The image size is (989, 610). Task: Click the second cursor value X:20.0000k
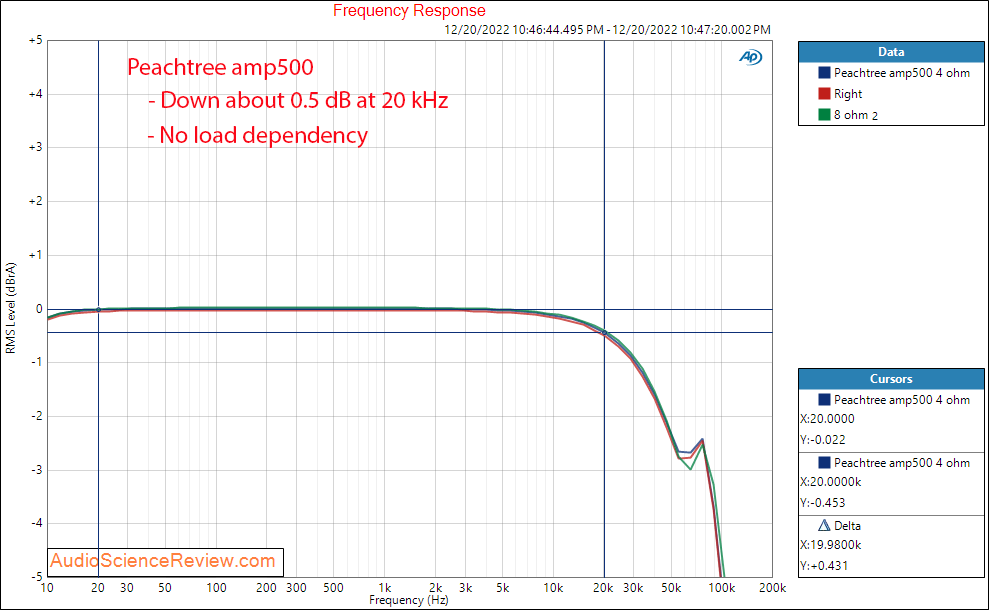click(x=830, y=482)
